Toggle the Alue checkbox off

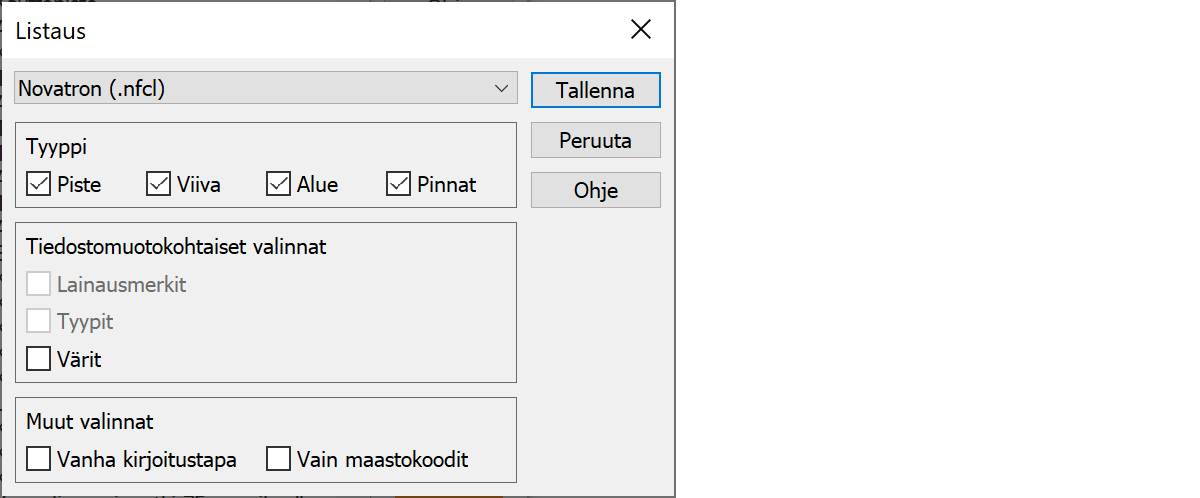279,185
